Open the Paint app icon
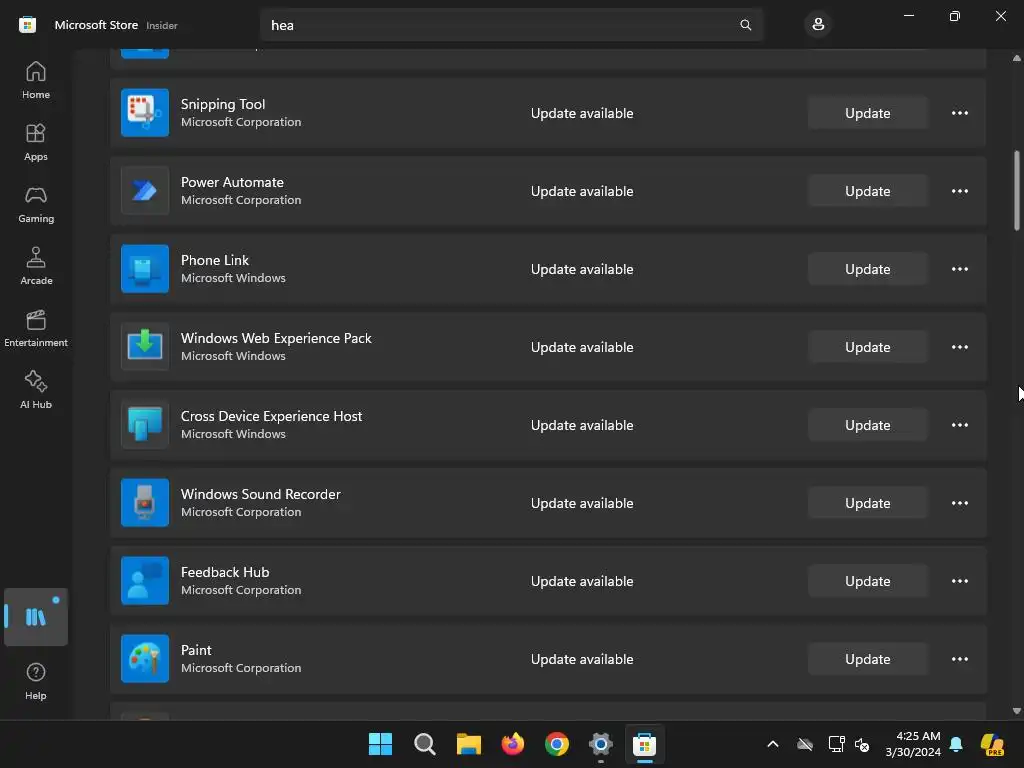 click(145, 658)
